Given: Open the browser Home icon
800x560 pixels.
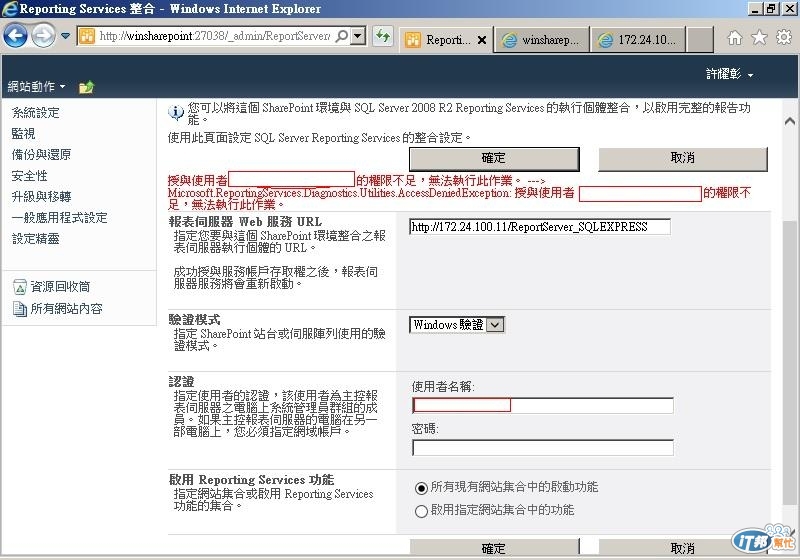Looking at the screenshot, I should (x=735, y=37).
